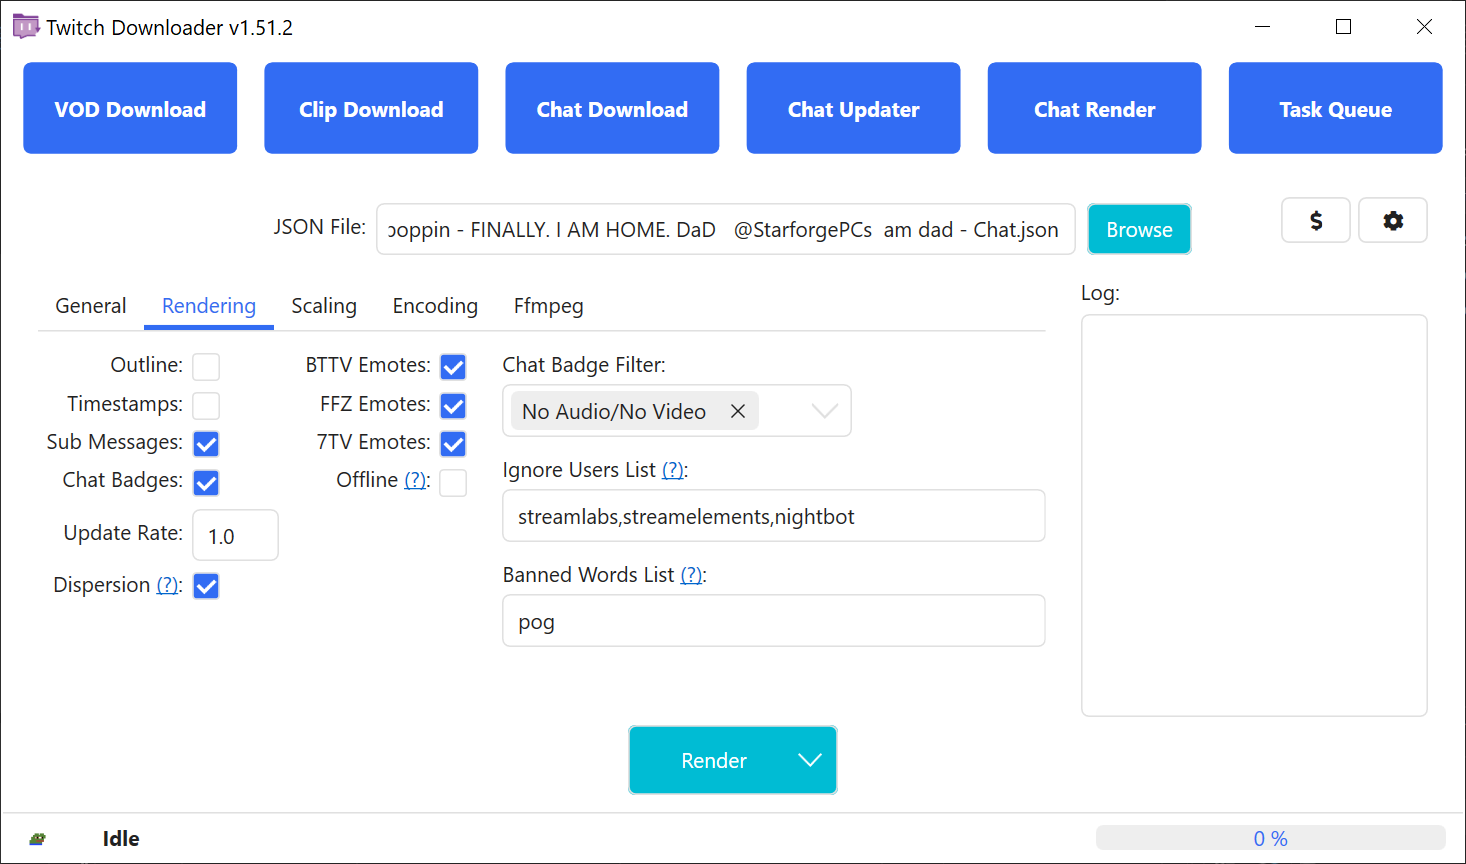The width and height of the screenshot is (1466, 864).
Task: Toggle the Dispersion checkbox off
Action: [x=206, y=586]
